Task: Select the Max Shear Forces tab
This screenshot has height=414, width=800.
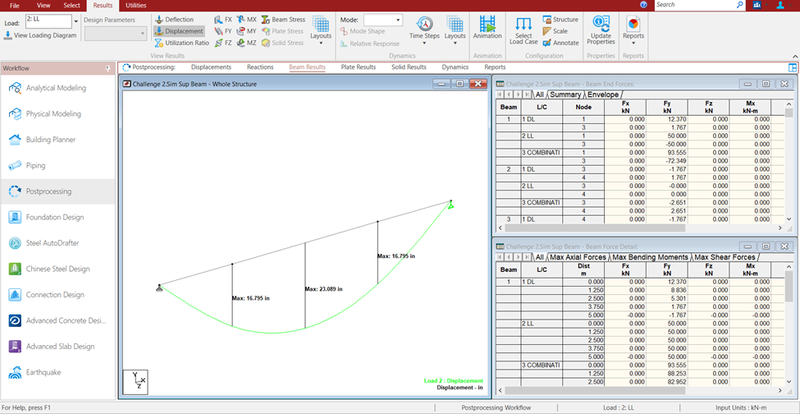Action: [725, 257]
